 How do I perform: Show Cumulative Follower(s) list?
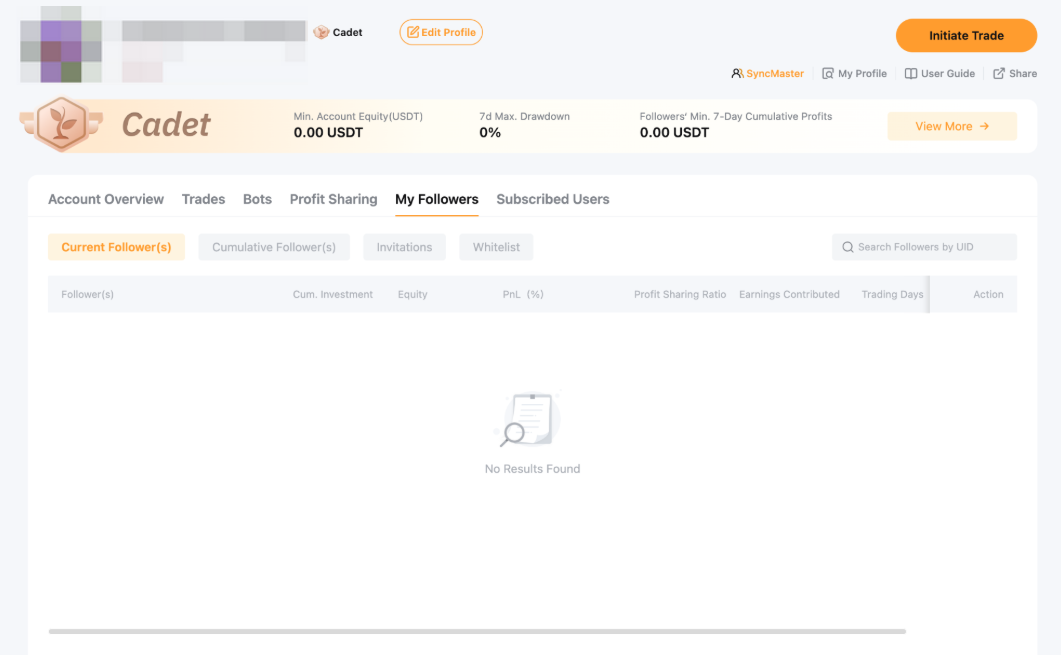tap(274, 247)
